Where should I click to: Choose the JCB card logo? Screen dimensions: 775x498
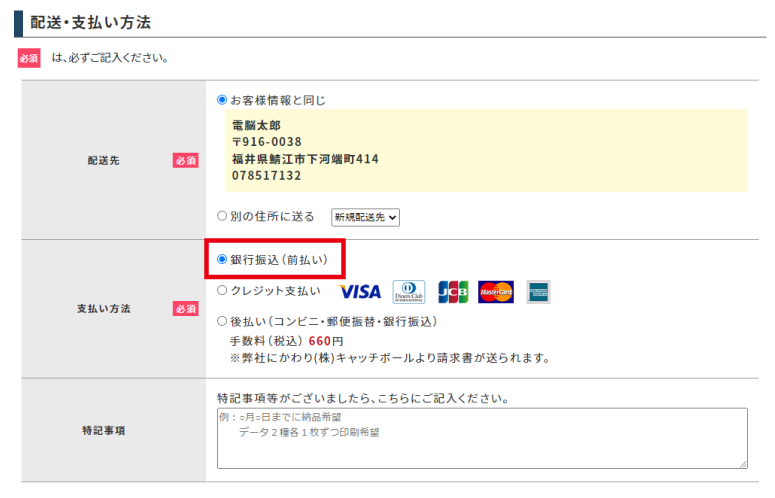[x=453, y=292]
